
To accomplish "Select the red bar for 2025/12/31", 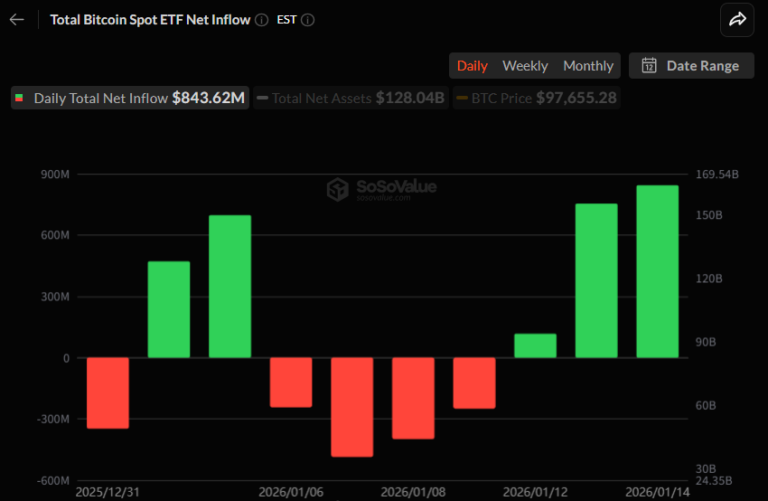I will tap(108, 393).
